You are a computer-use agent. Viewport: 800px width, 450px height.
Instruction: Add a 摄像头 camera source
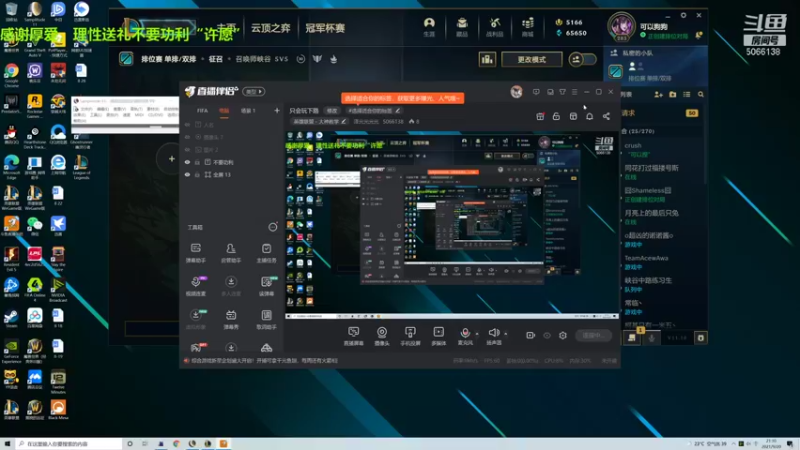382,336
